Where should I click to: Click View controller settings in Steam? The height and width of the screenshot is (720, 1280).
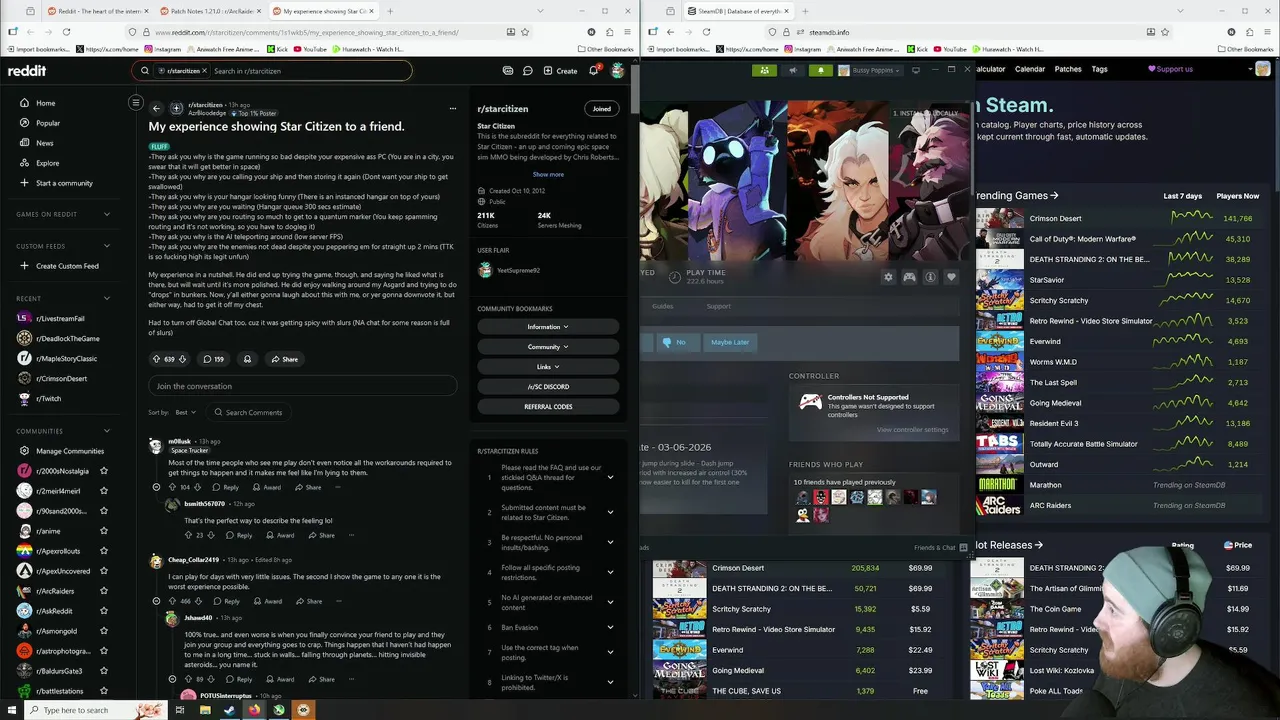(x=912, y=430)
